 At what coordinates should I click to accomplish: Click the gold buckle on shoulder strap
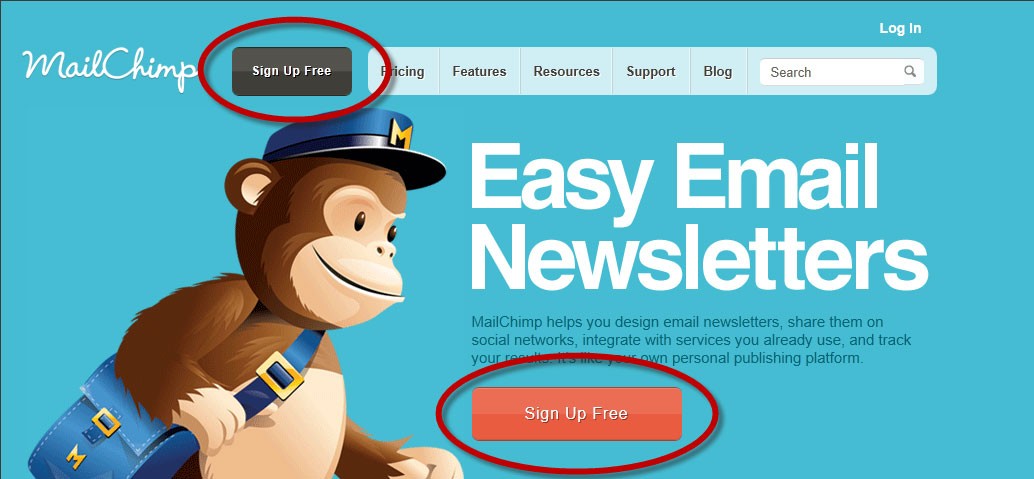[x=280, y=375]
